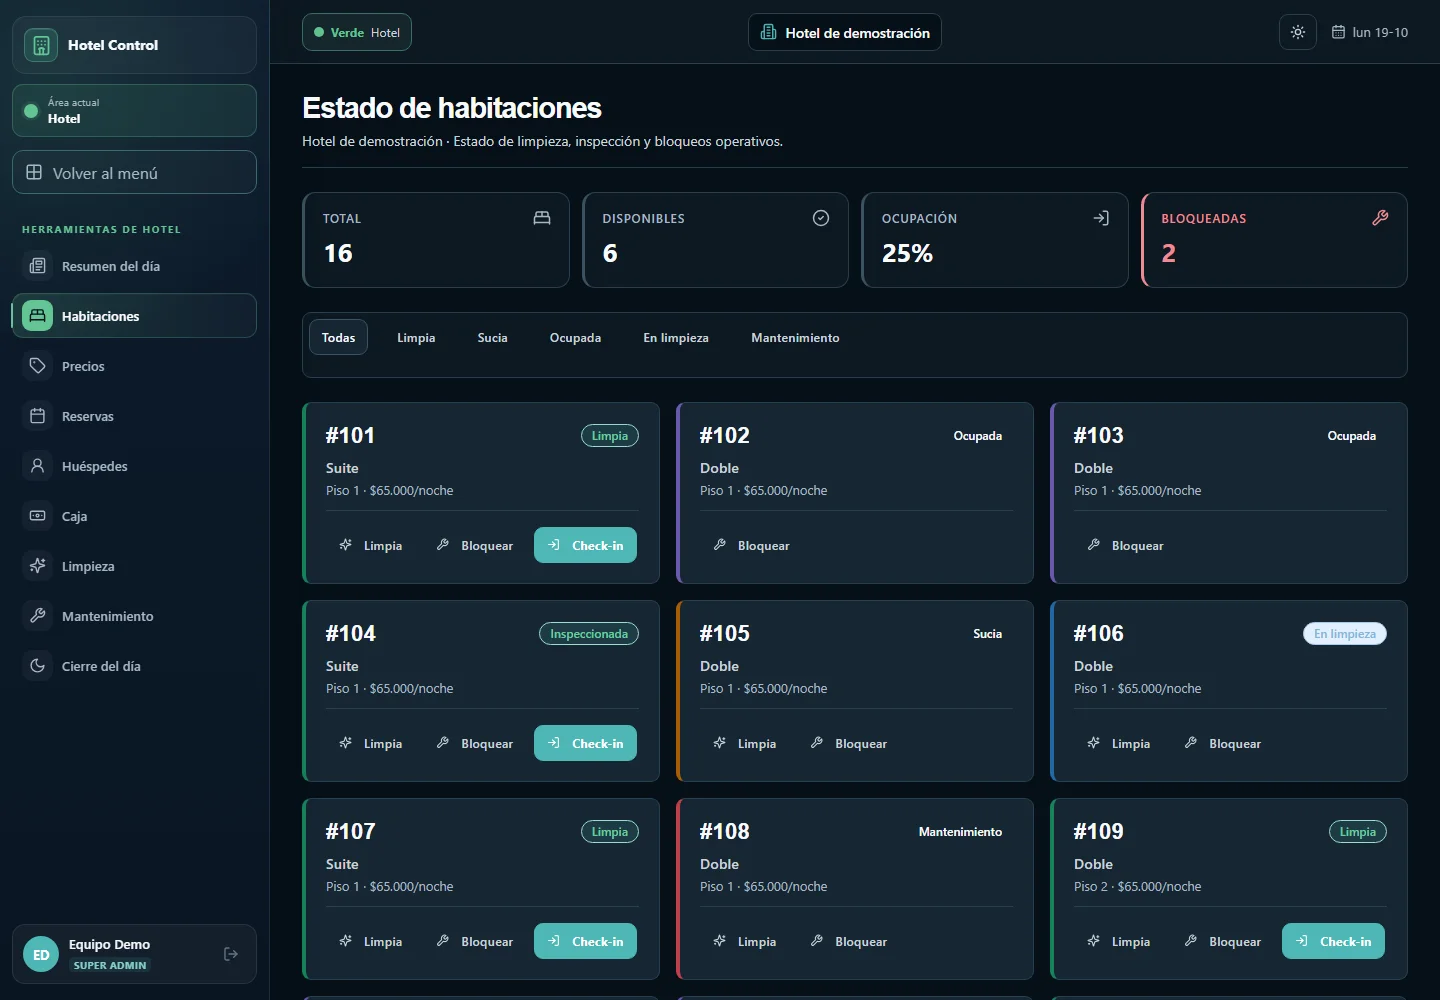Click the Limpieza sparkle icon in sidebar
The width and height of the screenshot is (1440, 1000).
(38, 566)
